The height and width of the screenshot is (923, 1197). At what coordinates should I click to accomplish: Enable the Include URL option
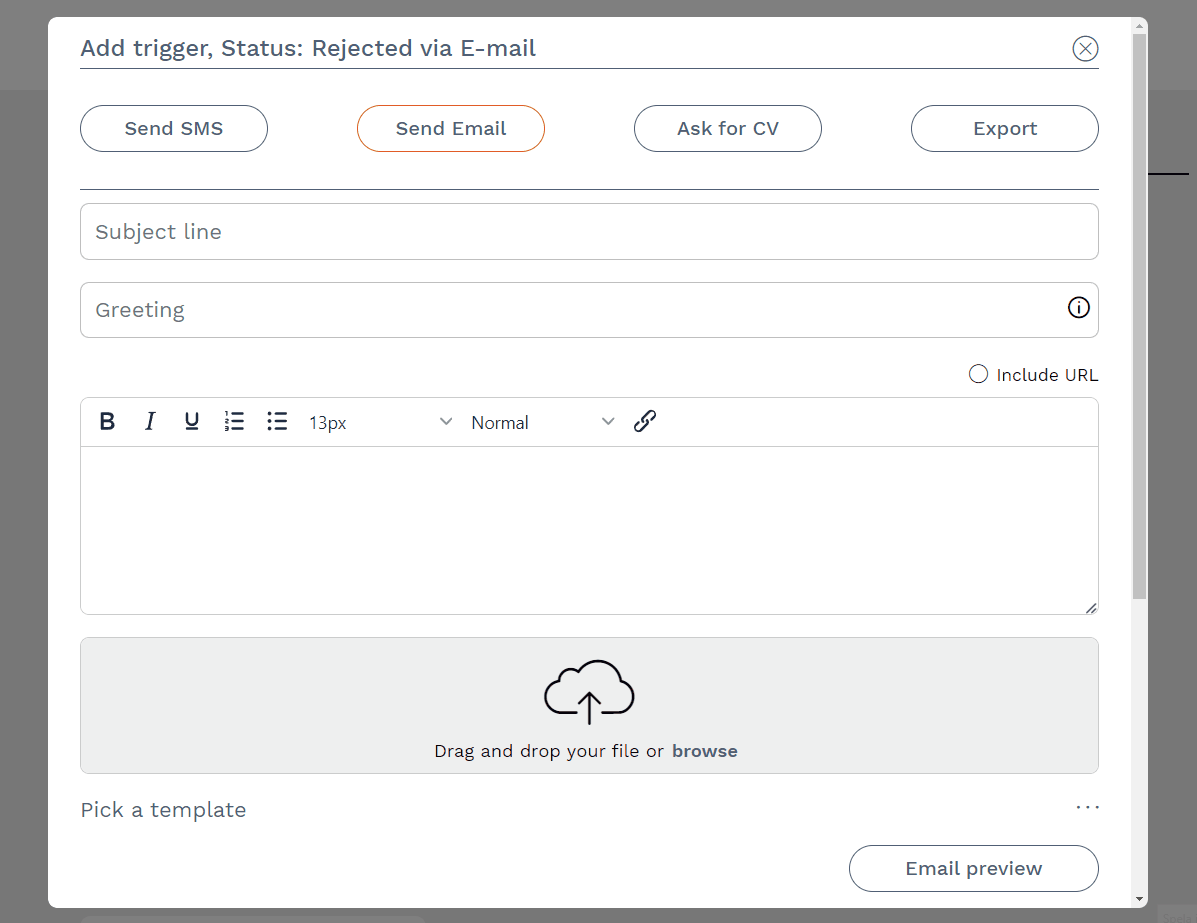point(979,374)
